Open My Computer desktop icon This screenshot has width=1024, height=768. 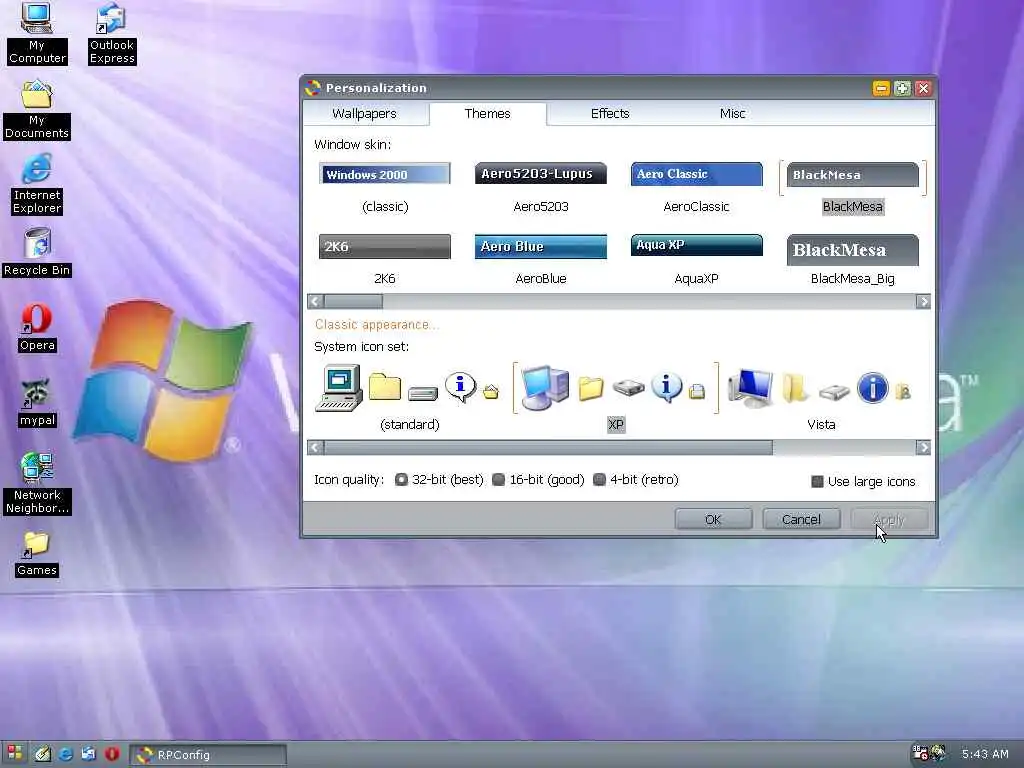pos(37,33)
